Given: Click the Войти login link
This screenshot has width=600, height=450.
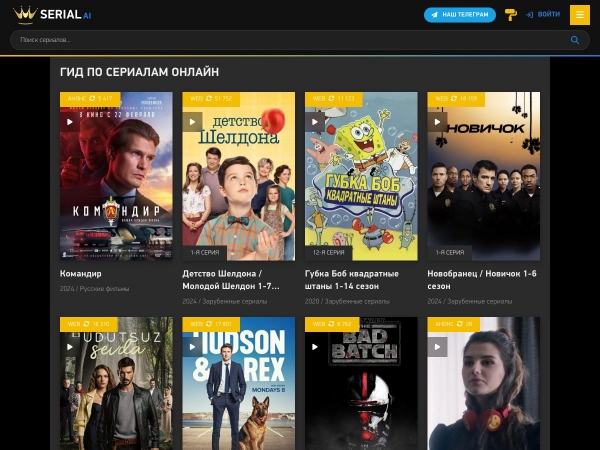Looking at the screenshot, I should tap(543, 15).
